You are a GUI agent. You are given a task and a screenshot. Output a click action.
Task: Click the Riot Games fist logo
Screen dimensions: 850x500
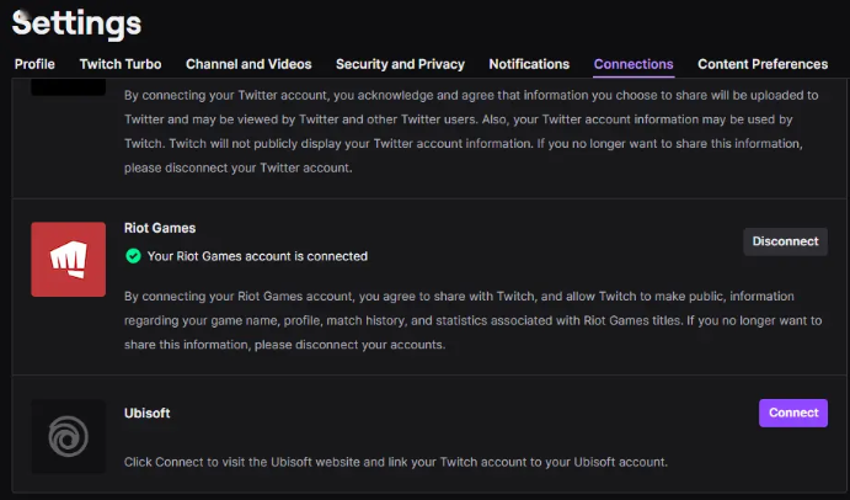point(68,259)
